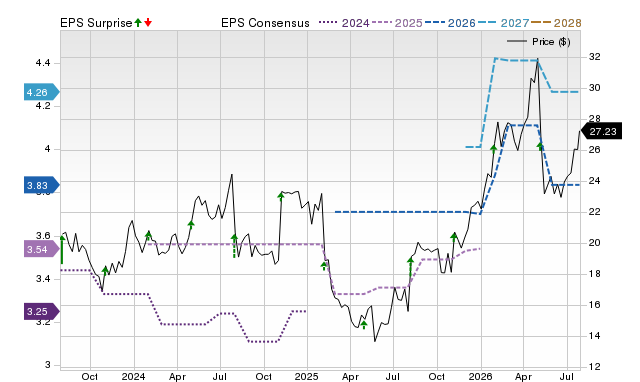Click the 3.25 dark purple value tag

click(x=41, y=312)
